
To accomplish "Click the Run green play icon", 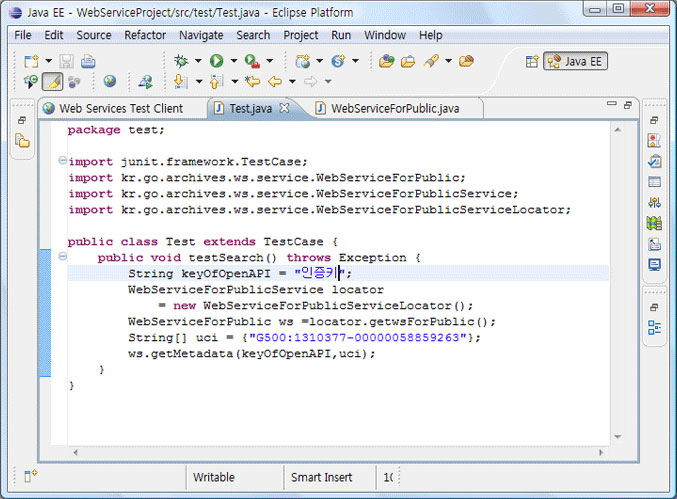I will pos(216,61).
